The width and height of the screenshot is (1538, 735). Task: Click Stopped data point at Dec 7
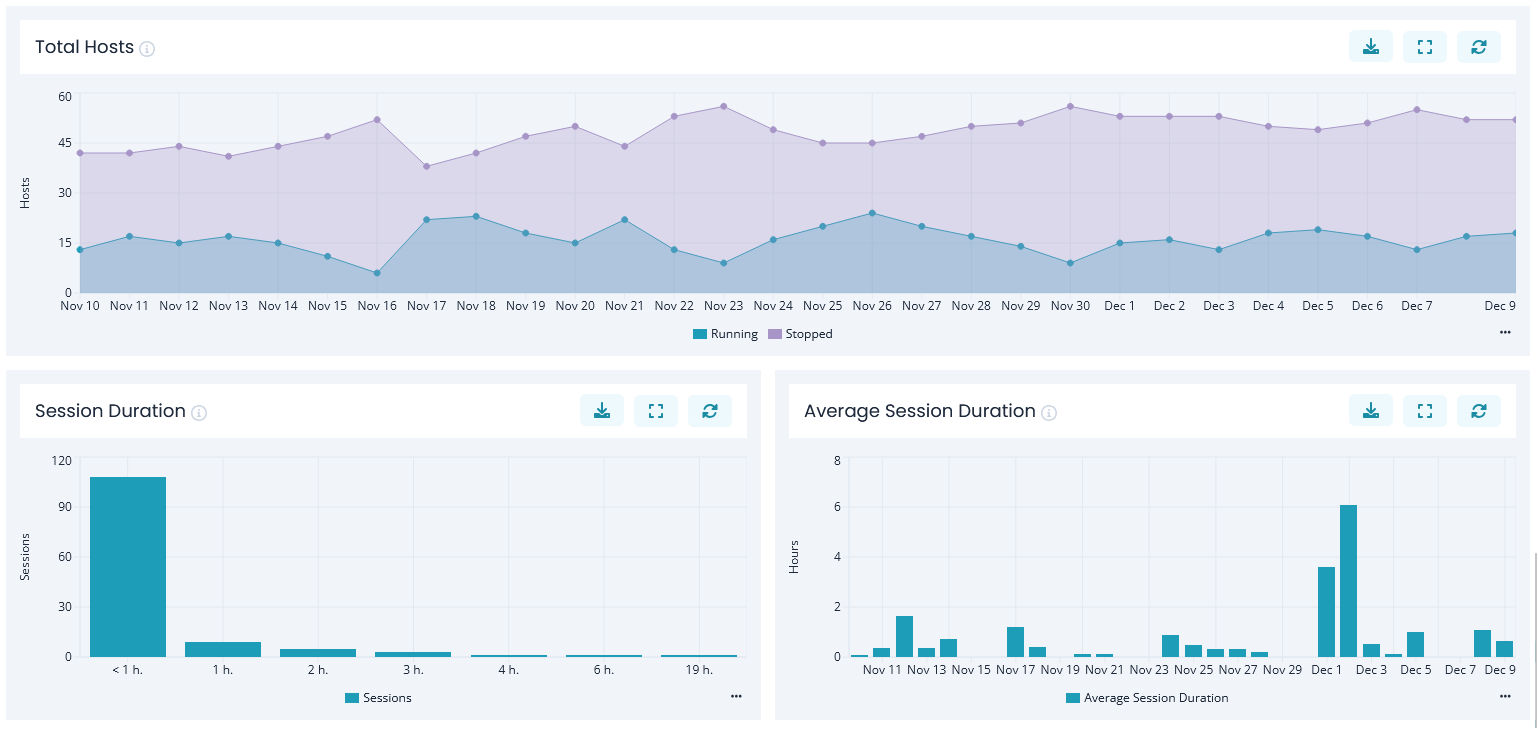[x=1417, y=110]
